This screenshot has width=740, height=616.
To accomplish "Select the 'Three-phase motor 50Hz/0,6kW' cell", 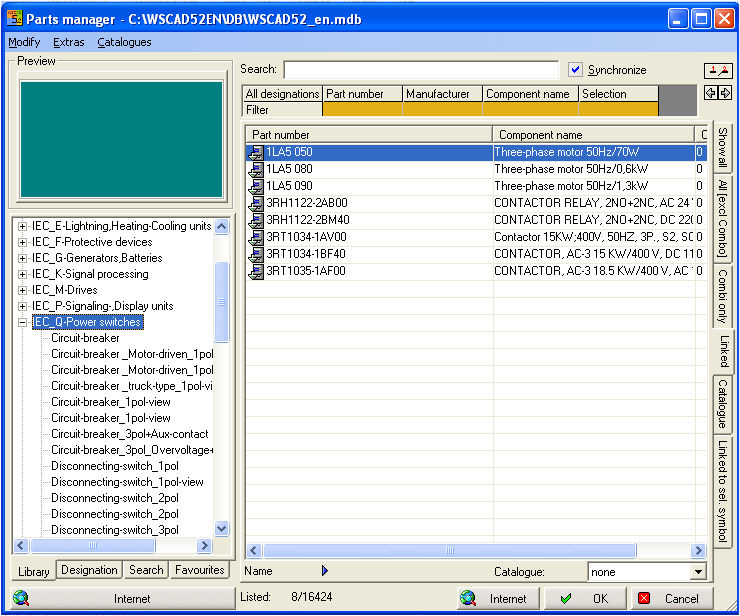I will (x=594, y=169).
